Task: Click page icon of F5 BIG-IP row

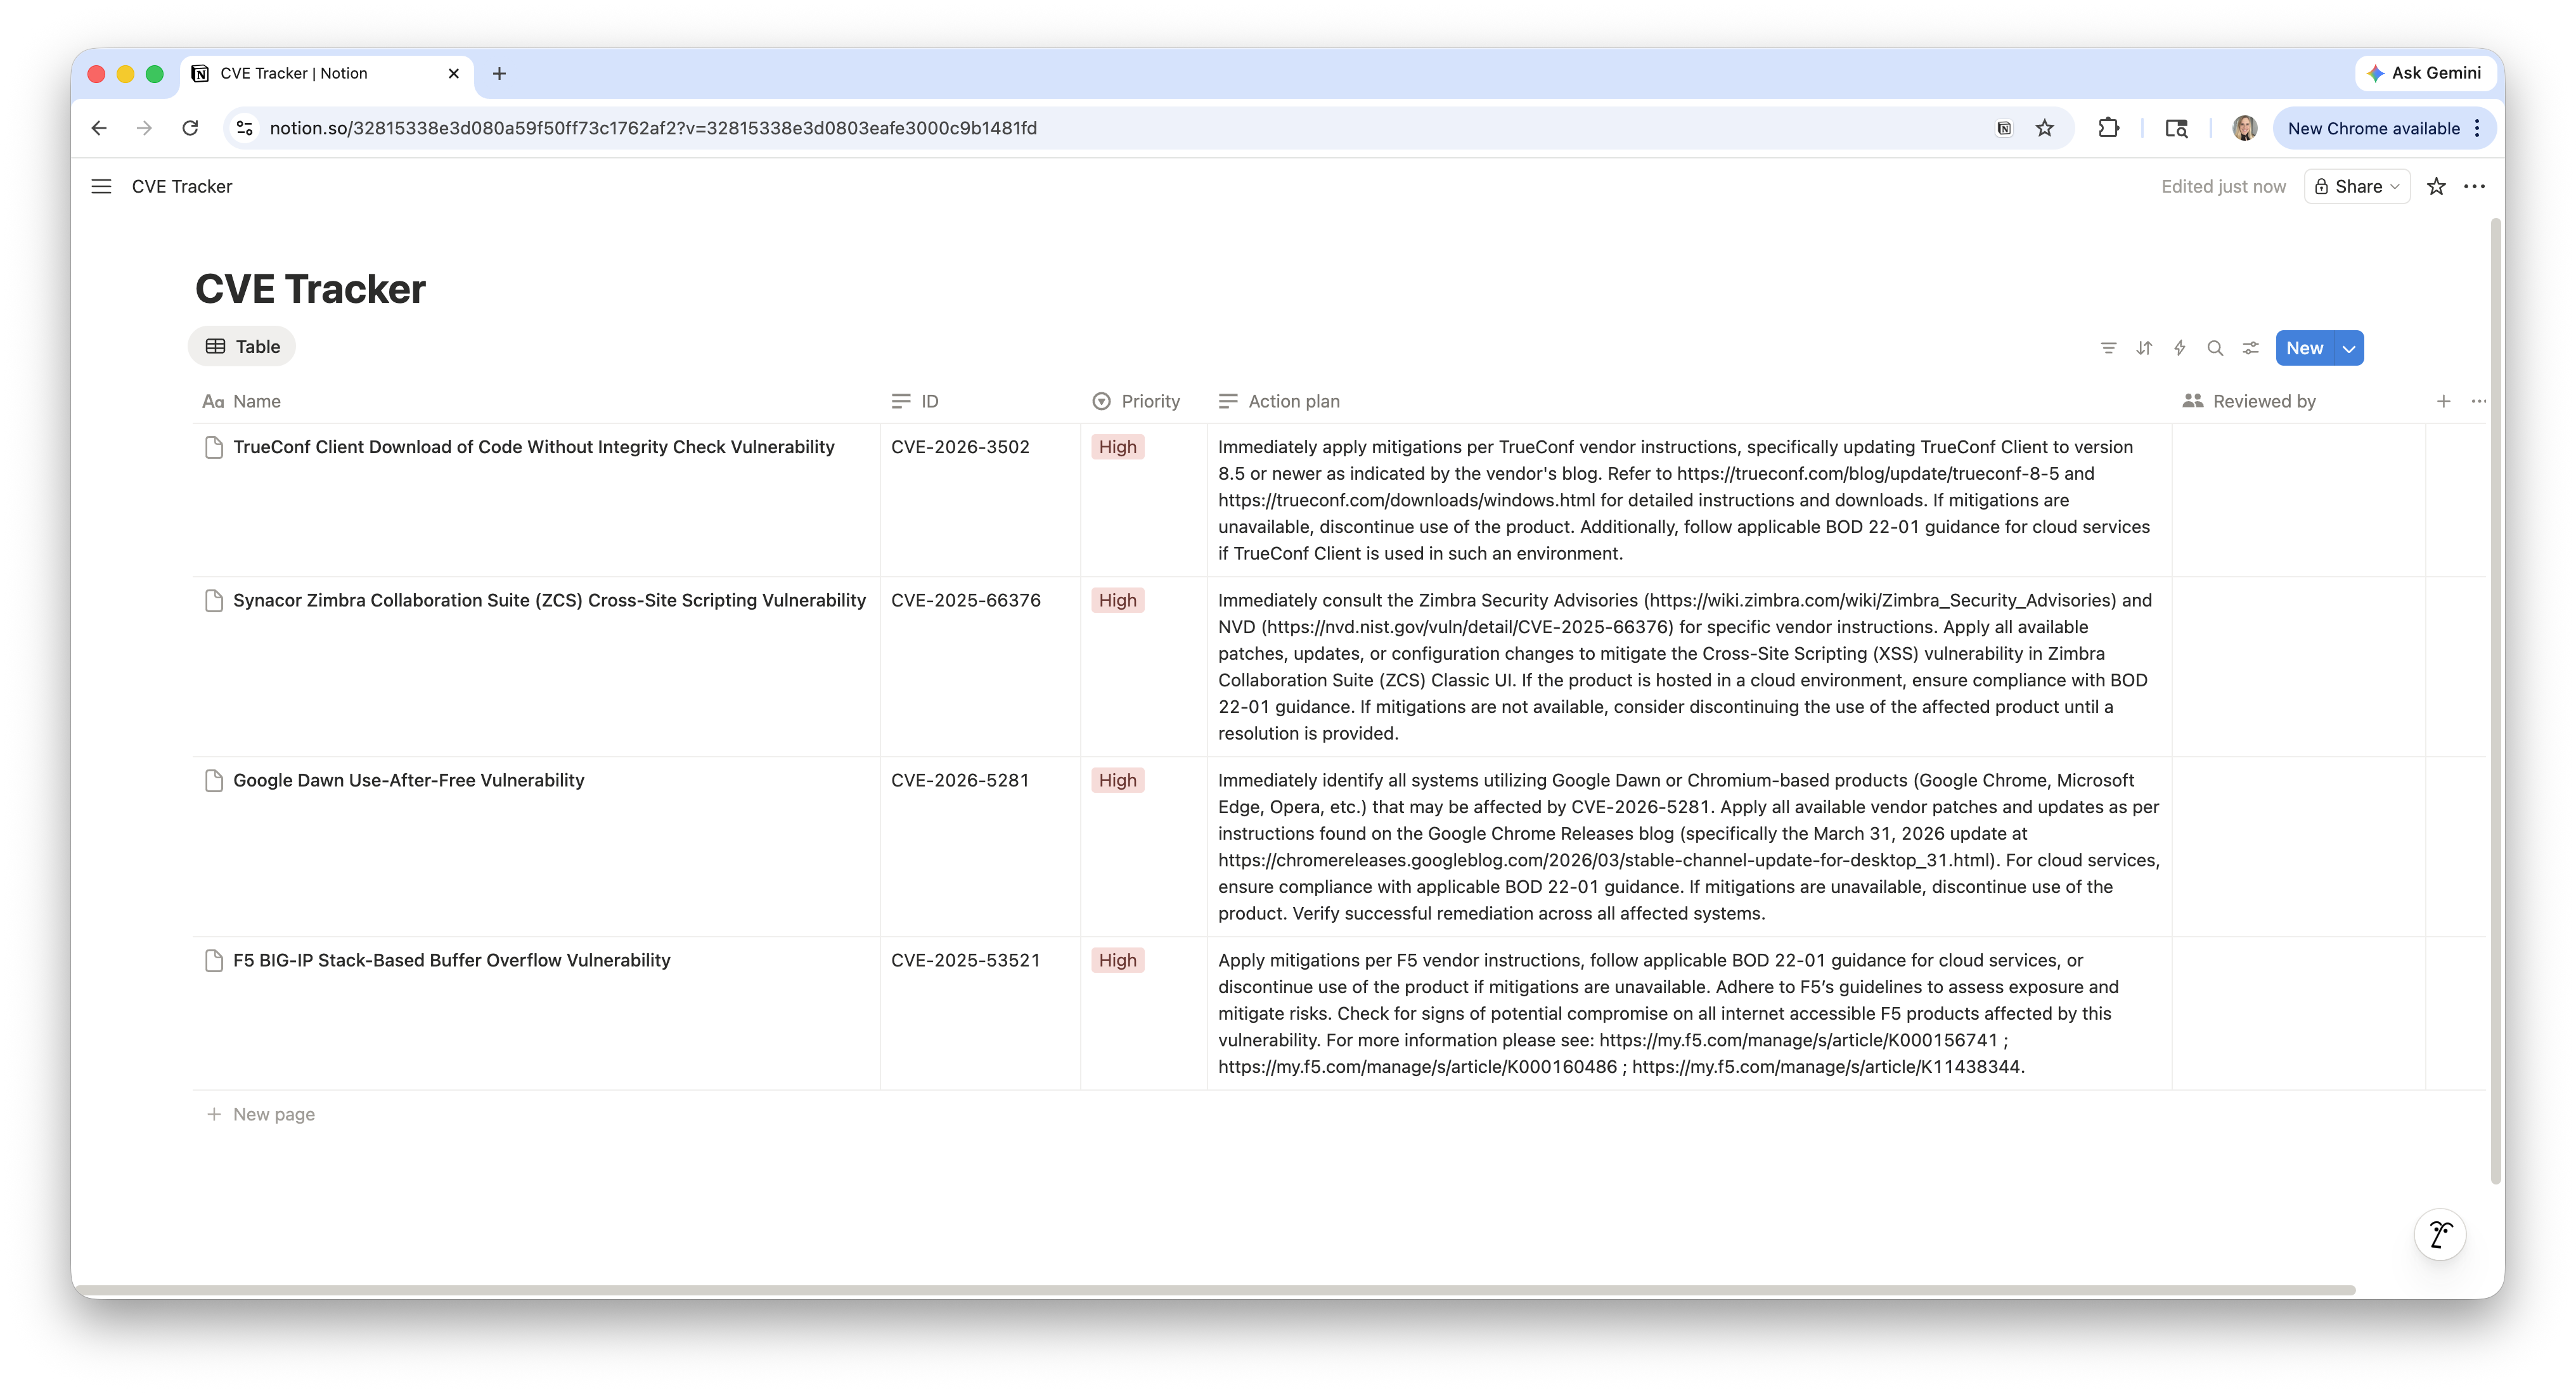Action: click(x=213, y=960)
